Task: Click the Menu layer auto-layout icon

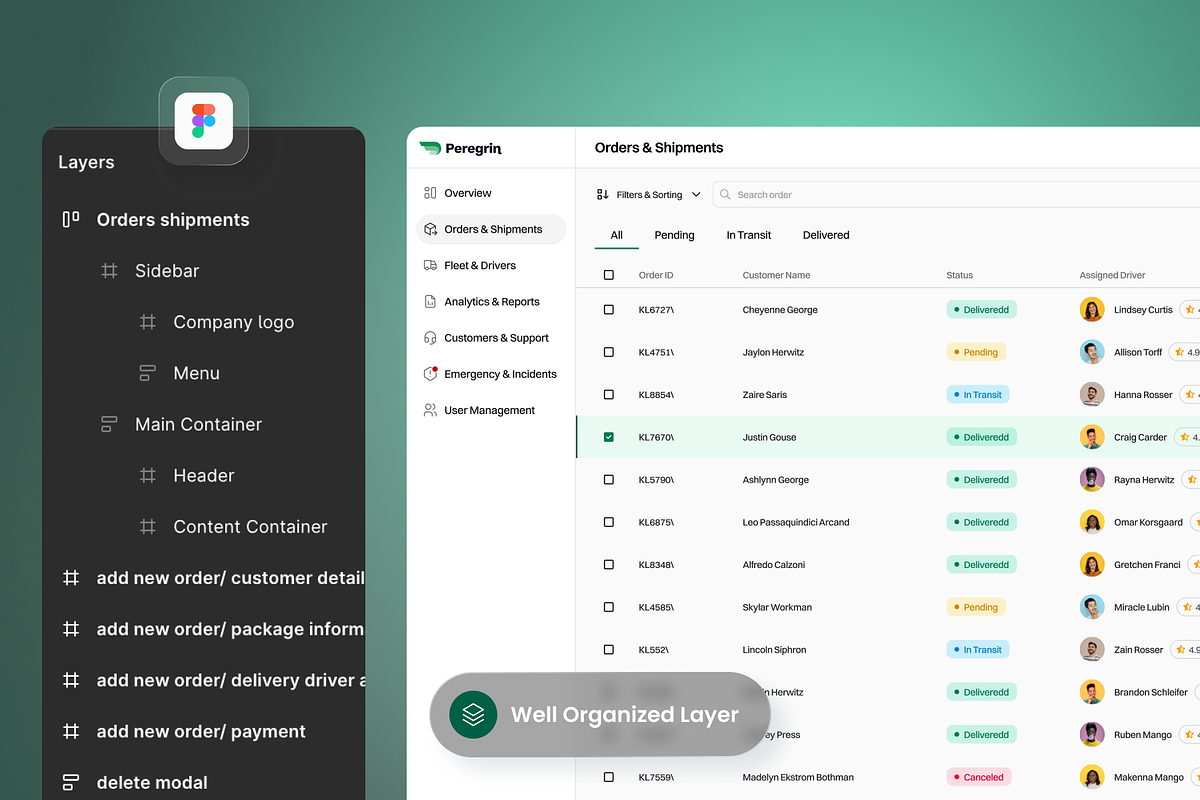Action: [147, 373]
